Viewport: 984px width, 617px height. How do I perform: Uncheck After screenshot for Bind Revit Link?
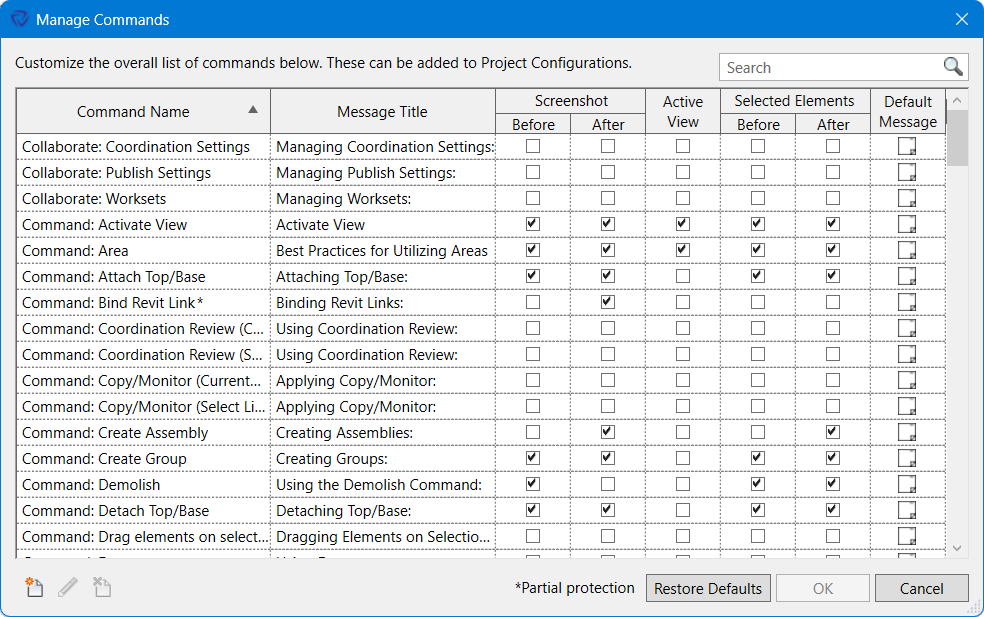[x=607, y=302]
